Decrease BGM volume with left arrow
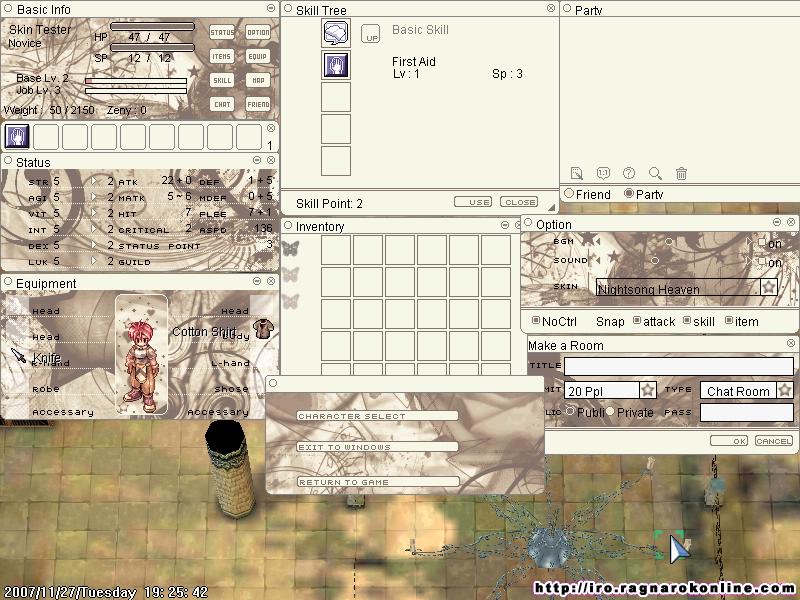The image size is (800, 600). [x=597, y=241]
